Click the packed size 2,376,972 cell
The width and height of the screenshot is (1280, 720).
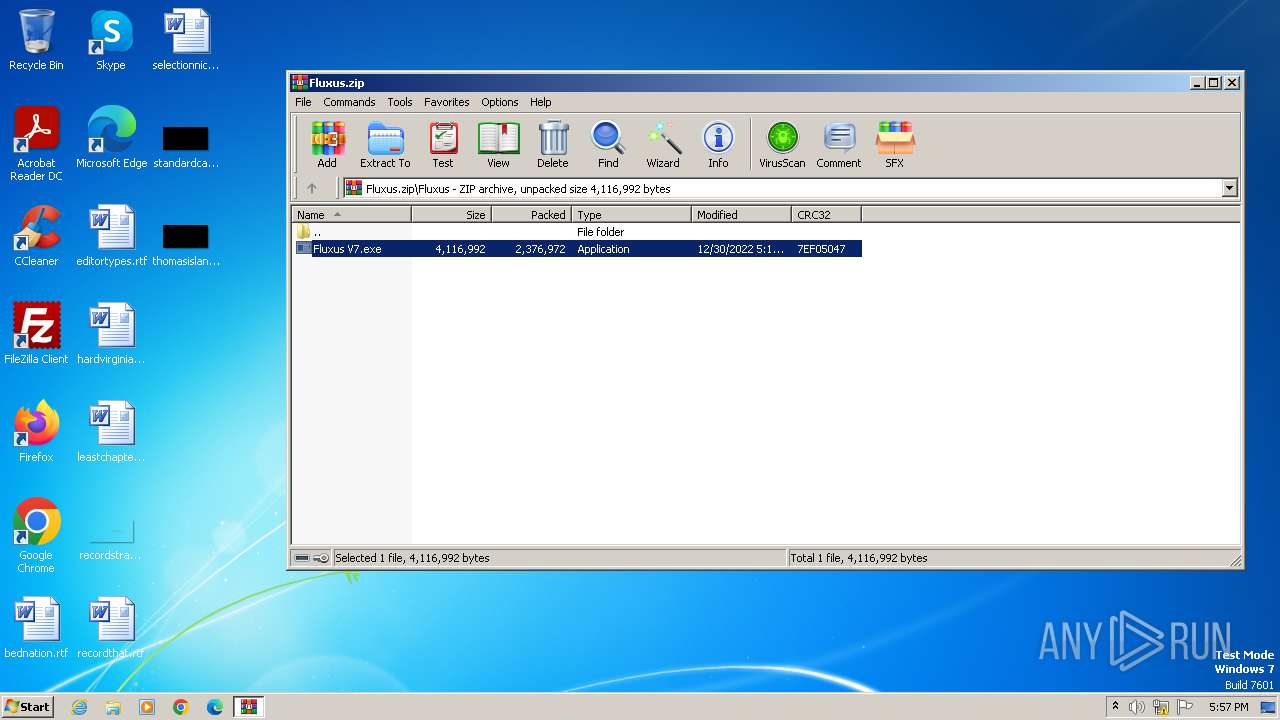[540, 249]
